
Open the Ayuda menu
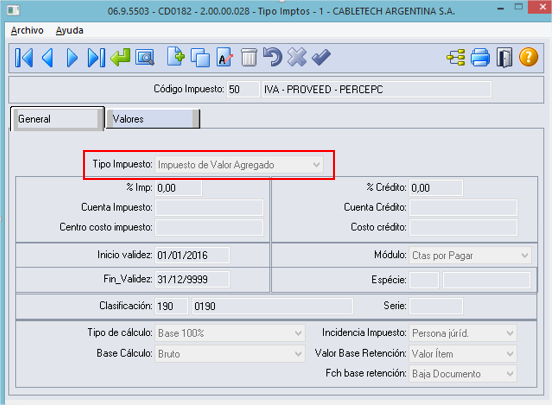tap(69, 31)
